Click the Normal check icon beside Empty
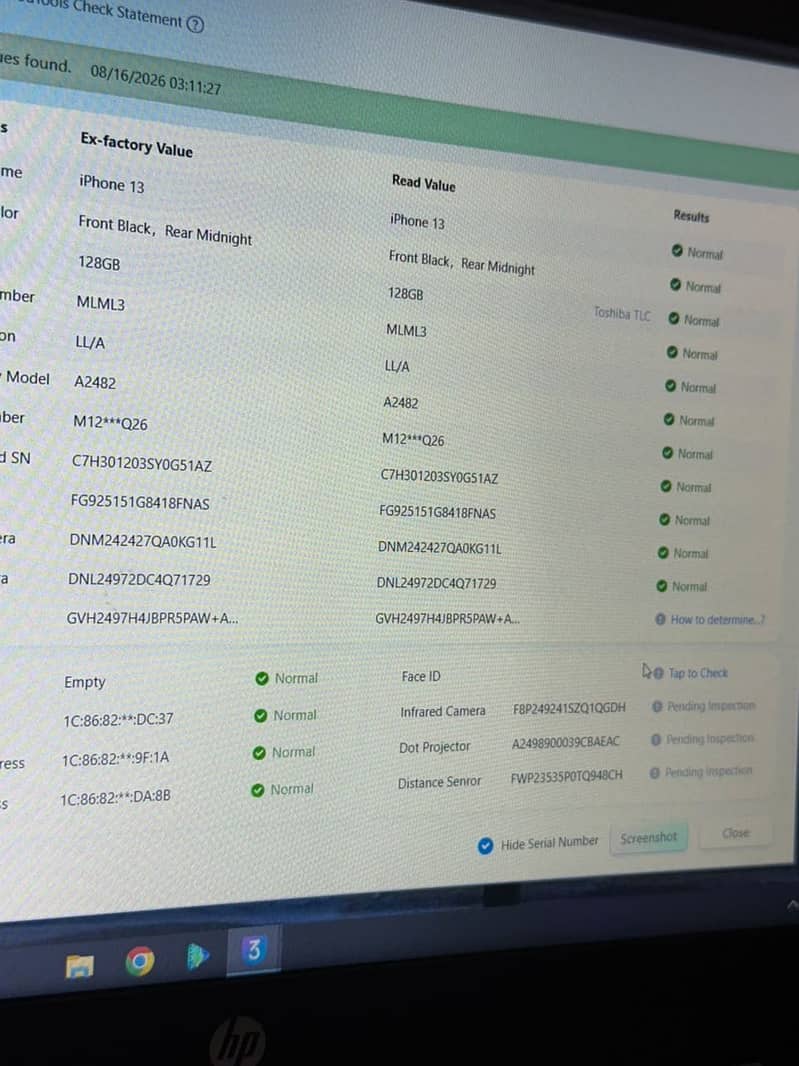The image size is (799, 1066). [262, 678]
